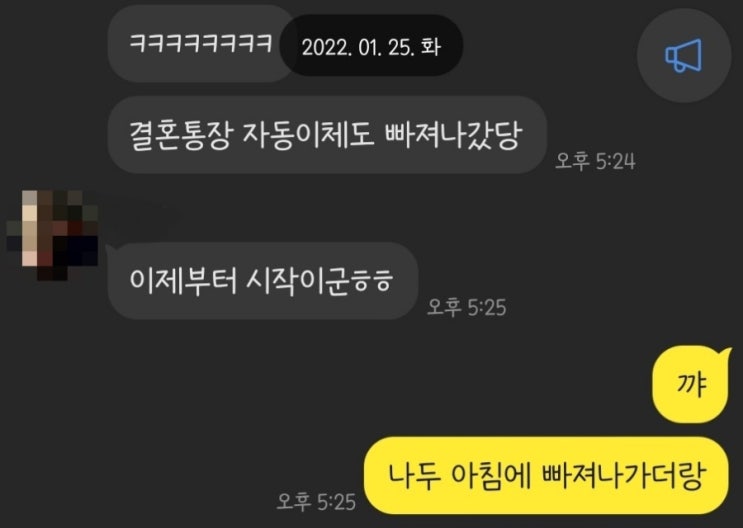
Task: Click the 2022. 01. 25. 화 date badge
Action: (371, 46)
